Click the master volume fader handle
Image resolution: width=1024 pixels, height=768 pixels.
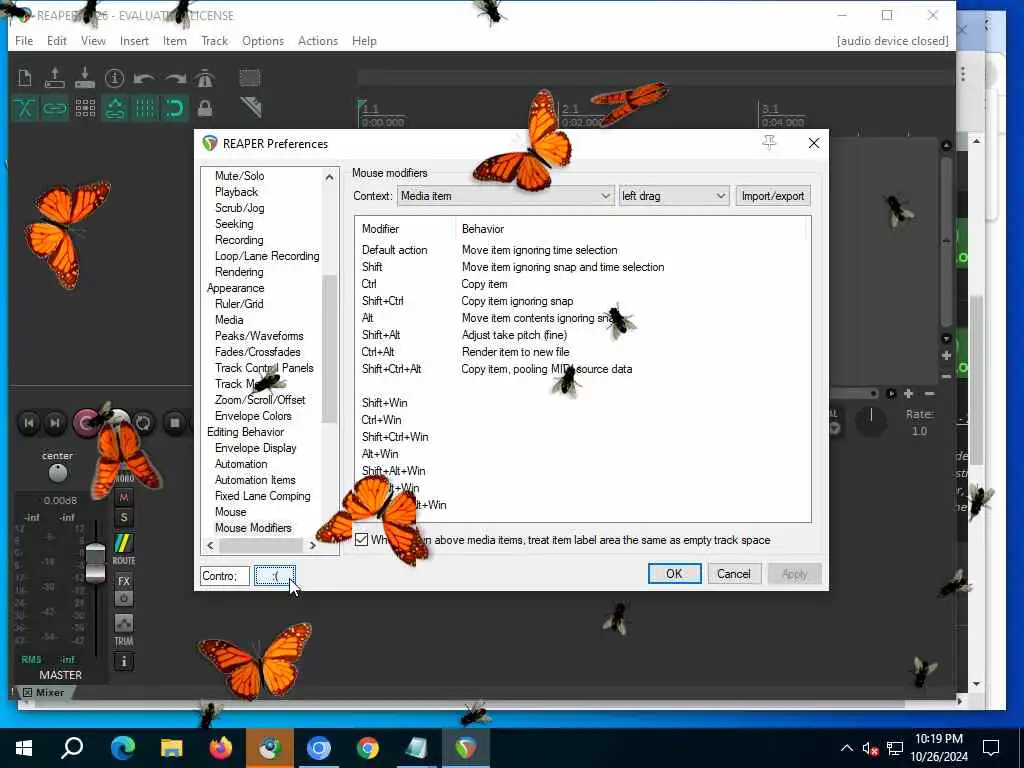pos(95,562)
